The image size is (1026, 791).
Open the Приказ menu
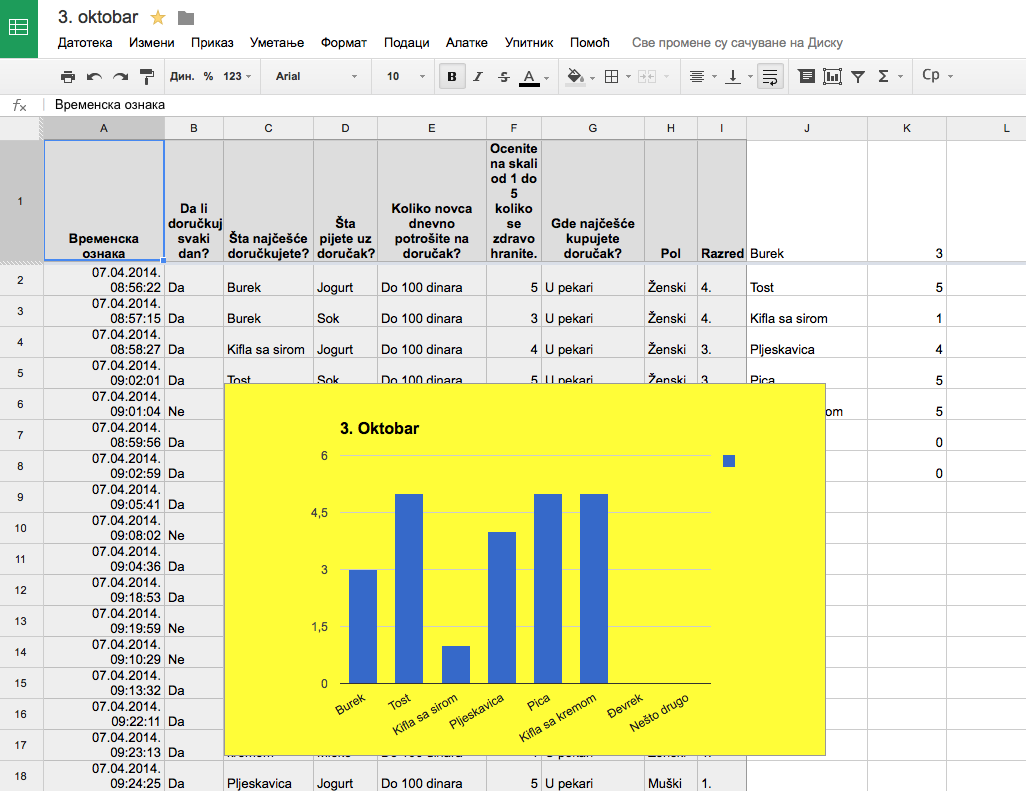pos(212,43)
